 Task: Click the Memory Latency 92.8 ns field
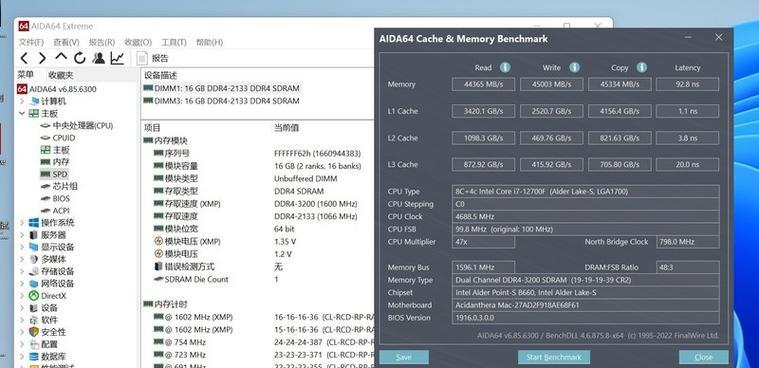tap(687, 84)
